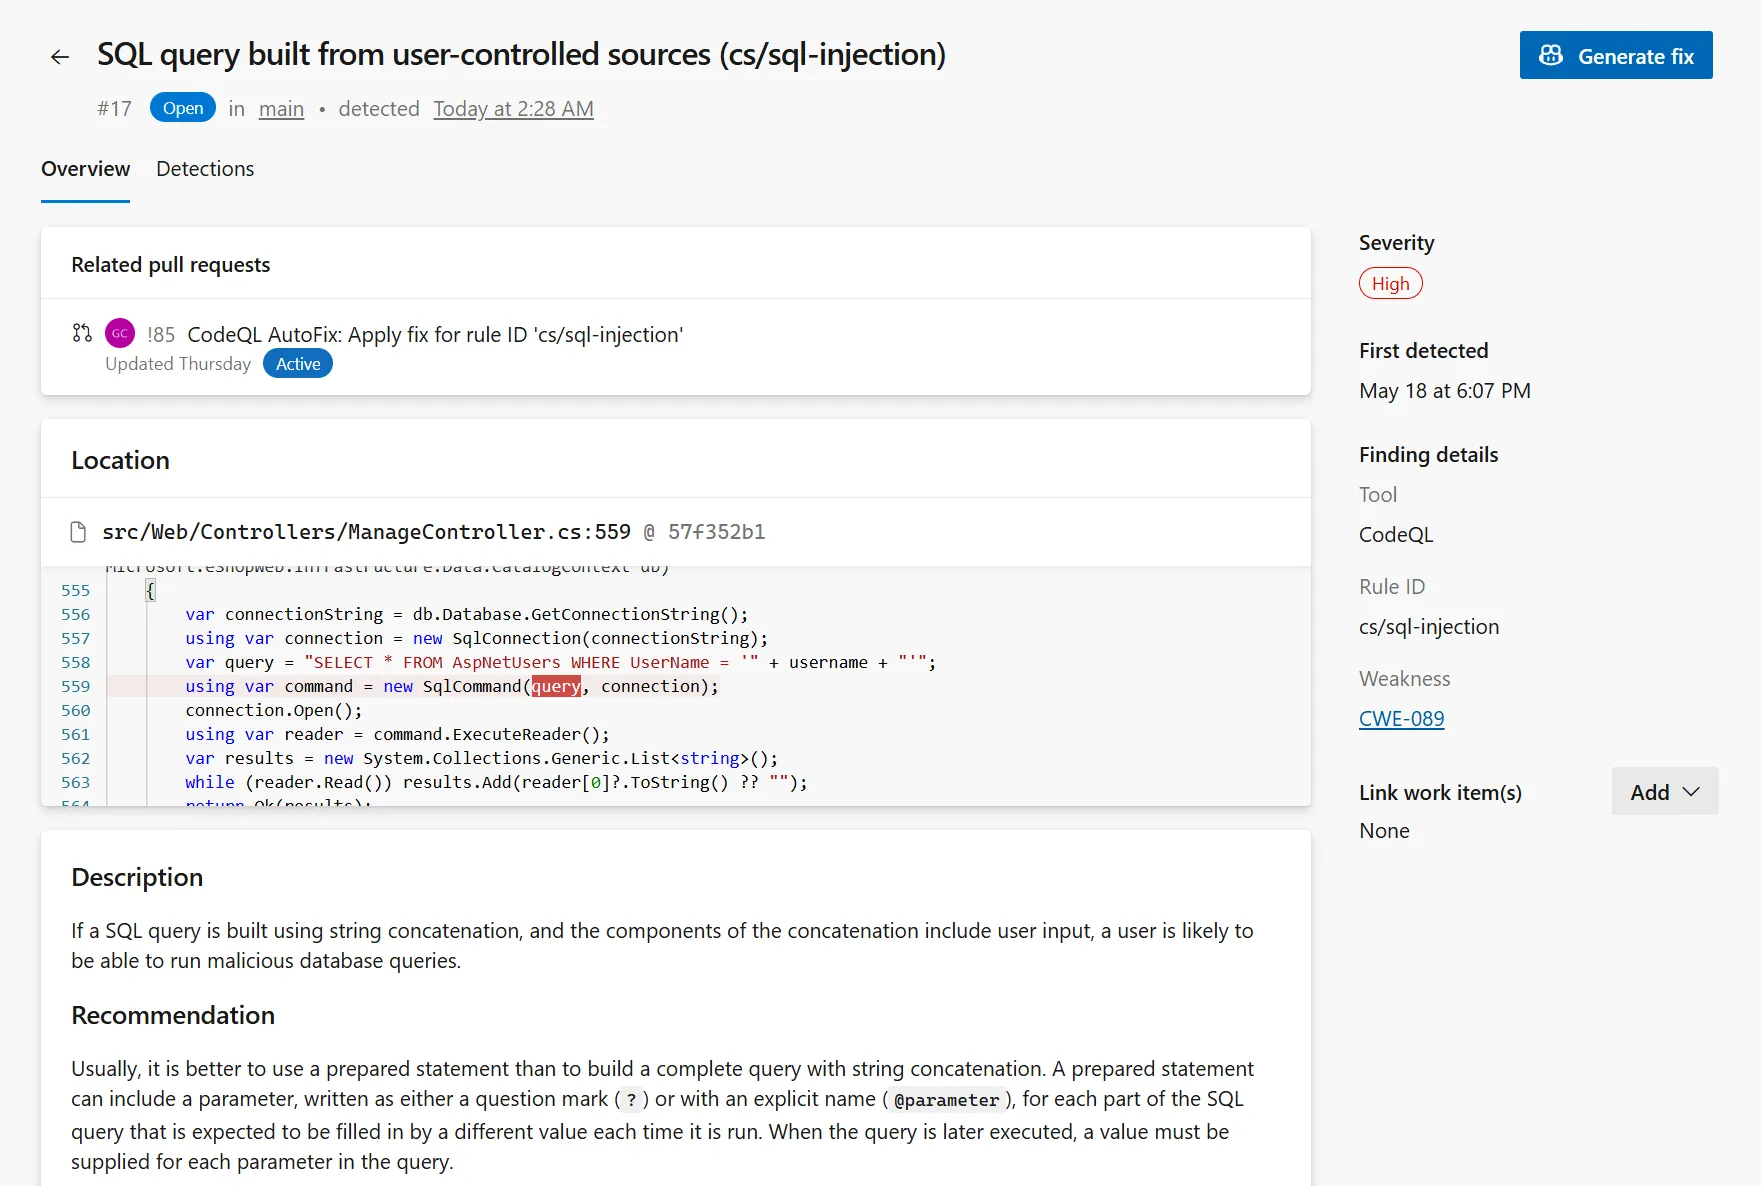The height and width of the screenshot is (1186, 1761).
Task: Click the GC avatar icon
Action: pyautogui.click(x=120, y=333)
